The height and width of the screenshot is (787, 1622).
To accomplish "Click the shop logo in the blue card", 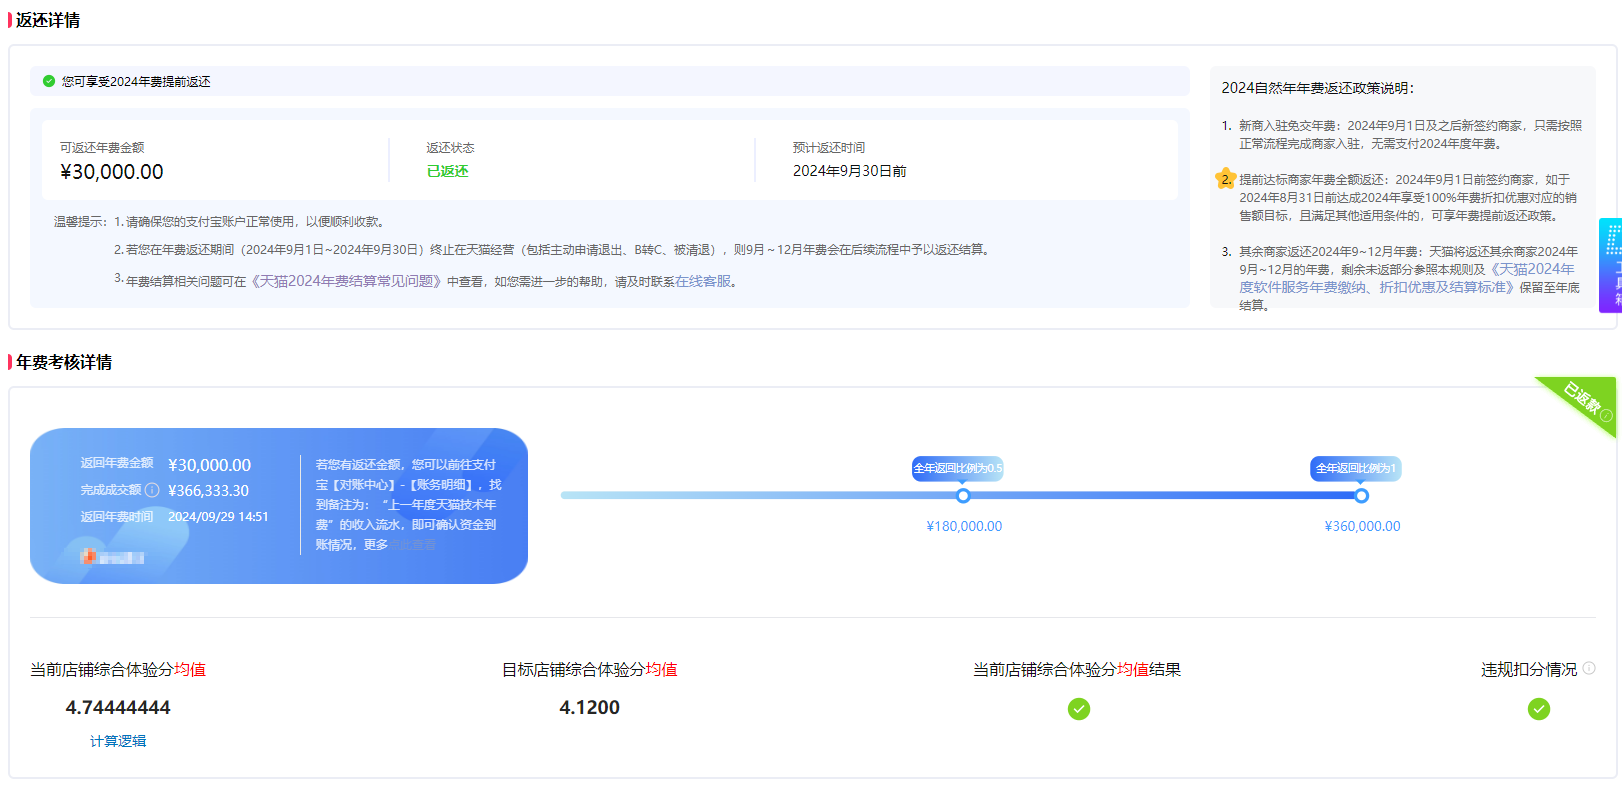I will click(x=89, y=556).
